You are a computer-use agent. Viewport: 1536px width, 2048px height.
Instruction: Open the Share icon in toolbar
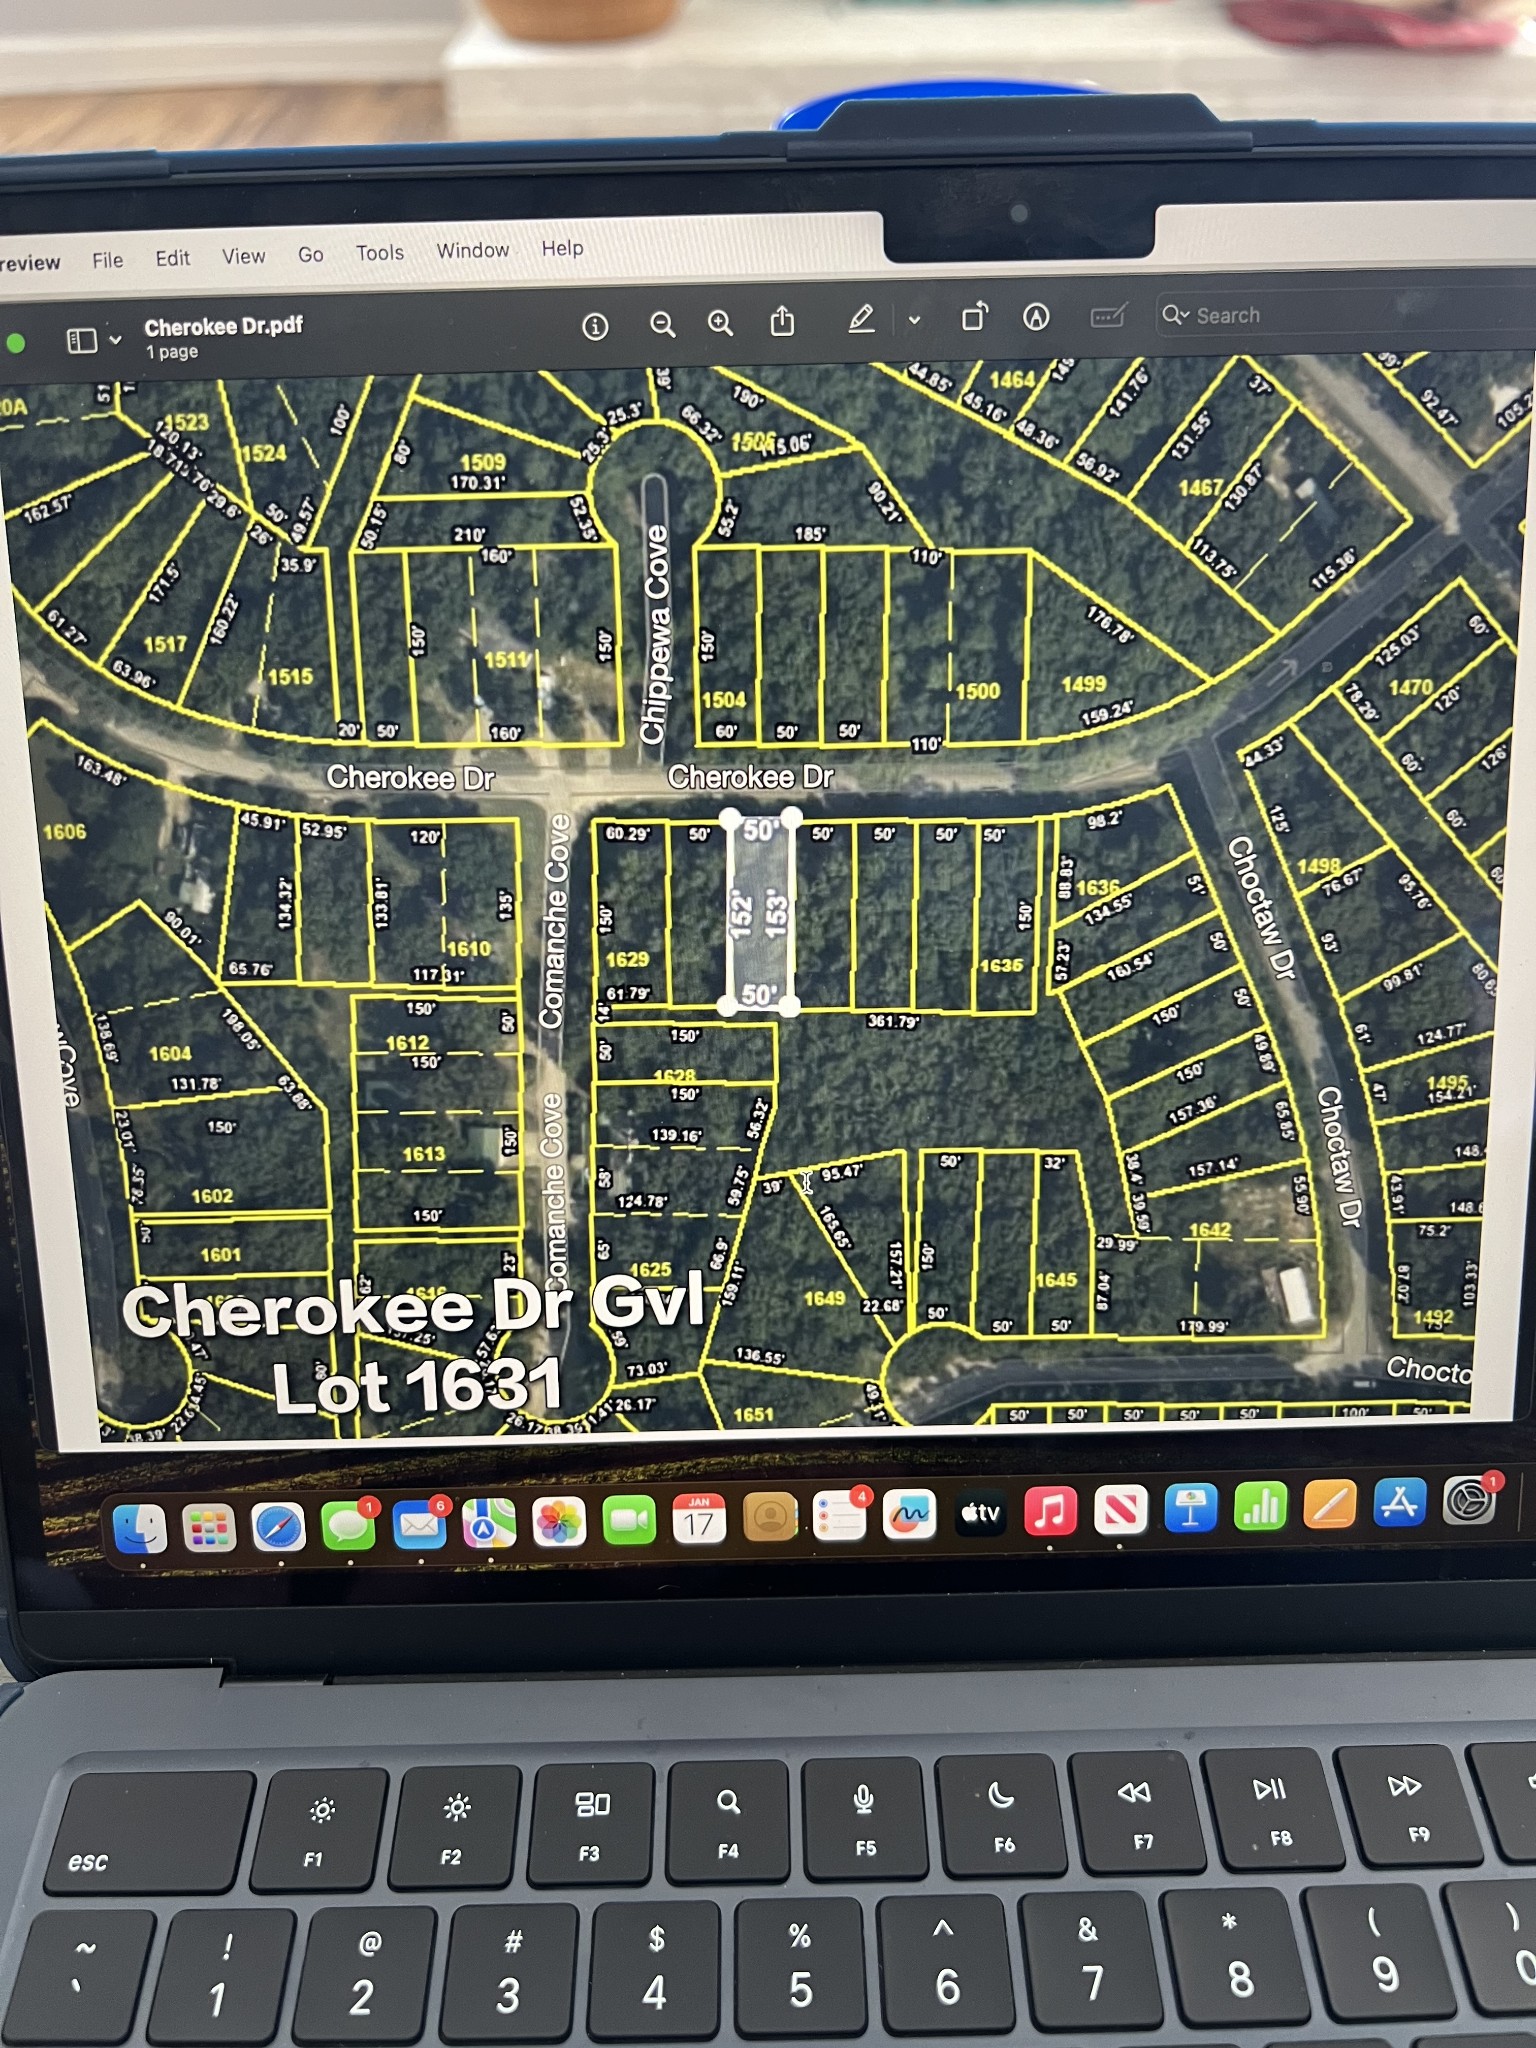click(x=782, y=322)
